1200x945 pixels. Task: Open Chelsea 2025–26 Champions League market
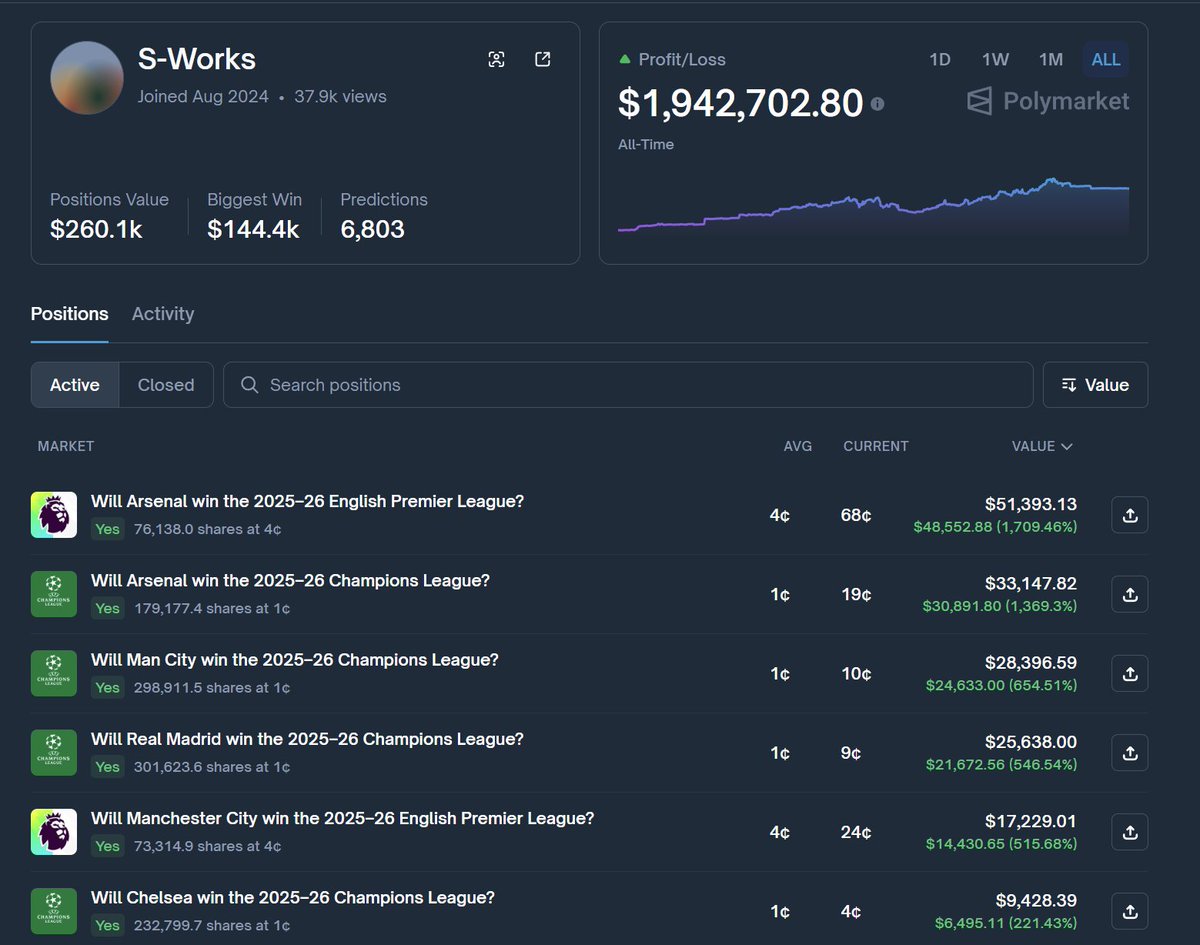[x=293, y=897]
